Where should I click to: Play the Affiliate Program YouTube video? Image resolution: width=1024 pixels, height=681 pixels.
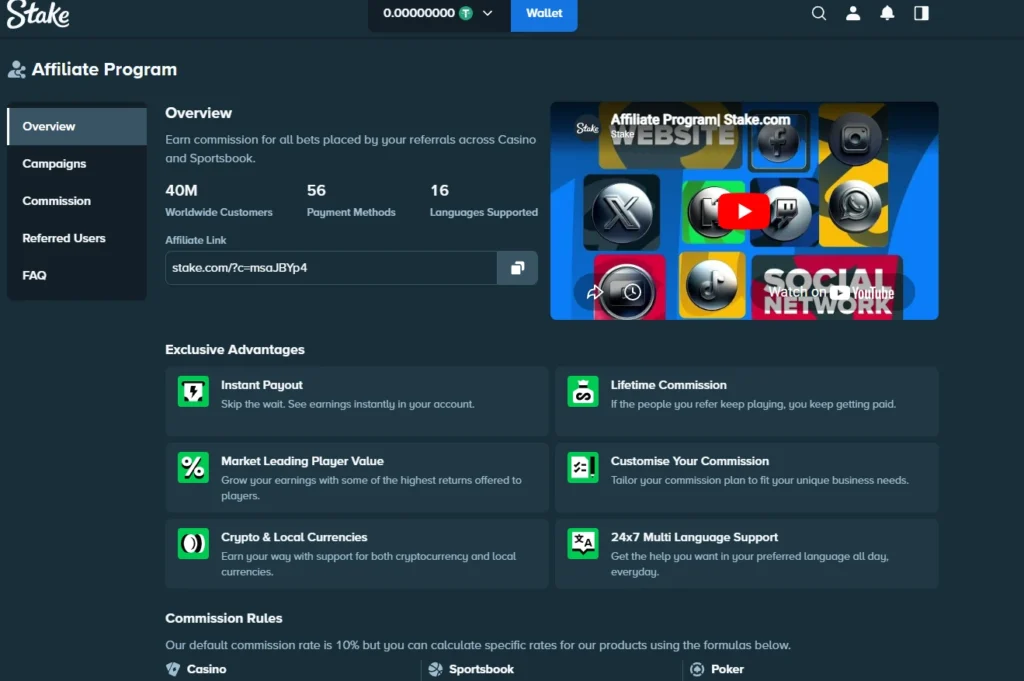pos(743,211)
